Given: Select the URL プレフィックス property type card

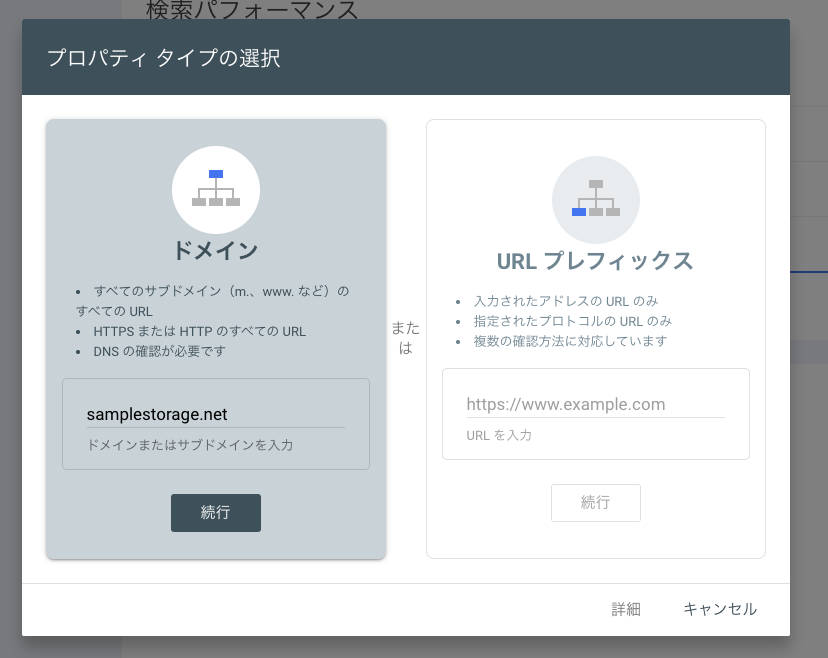Looking at the screenshot, I should (x=596, y=337).
